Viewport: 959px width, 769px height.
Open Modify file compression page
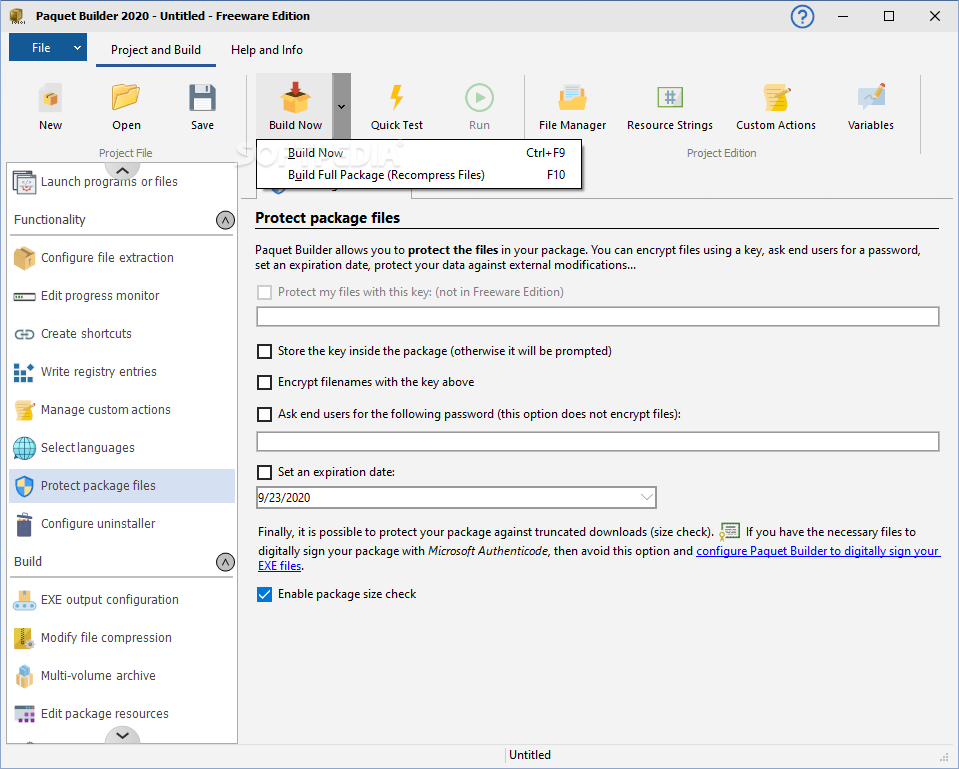[x=122, y=637]
